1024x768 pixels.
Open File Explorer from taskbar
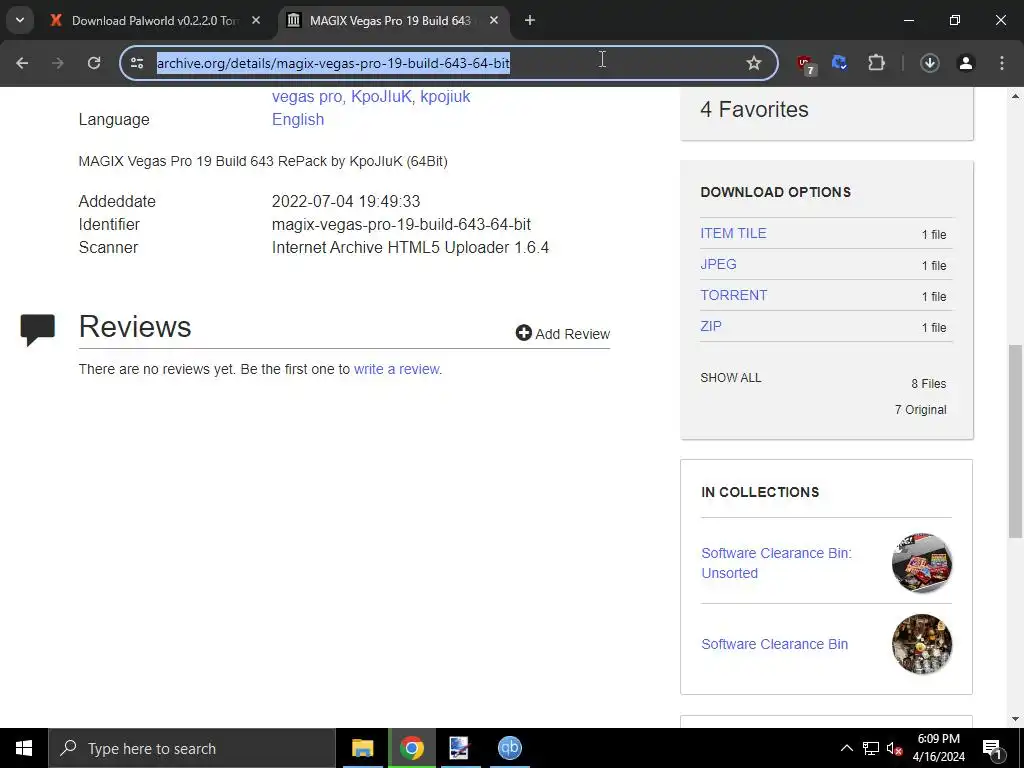coord(362,748)
